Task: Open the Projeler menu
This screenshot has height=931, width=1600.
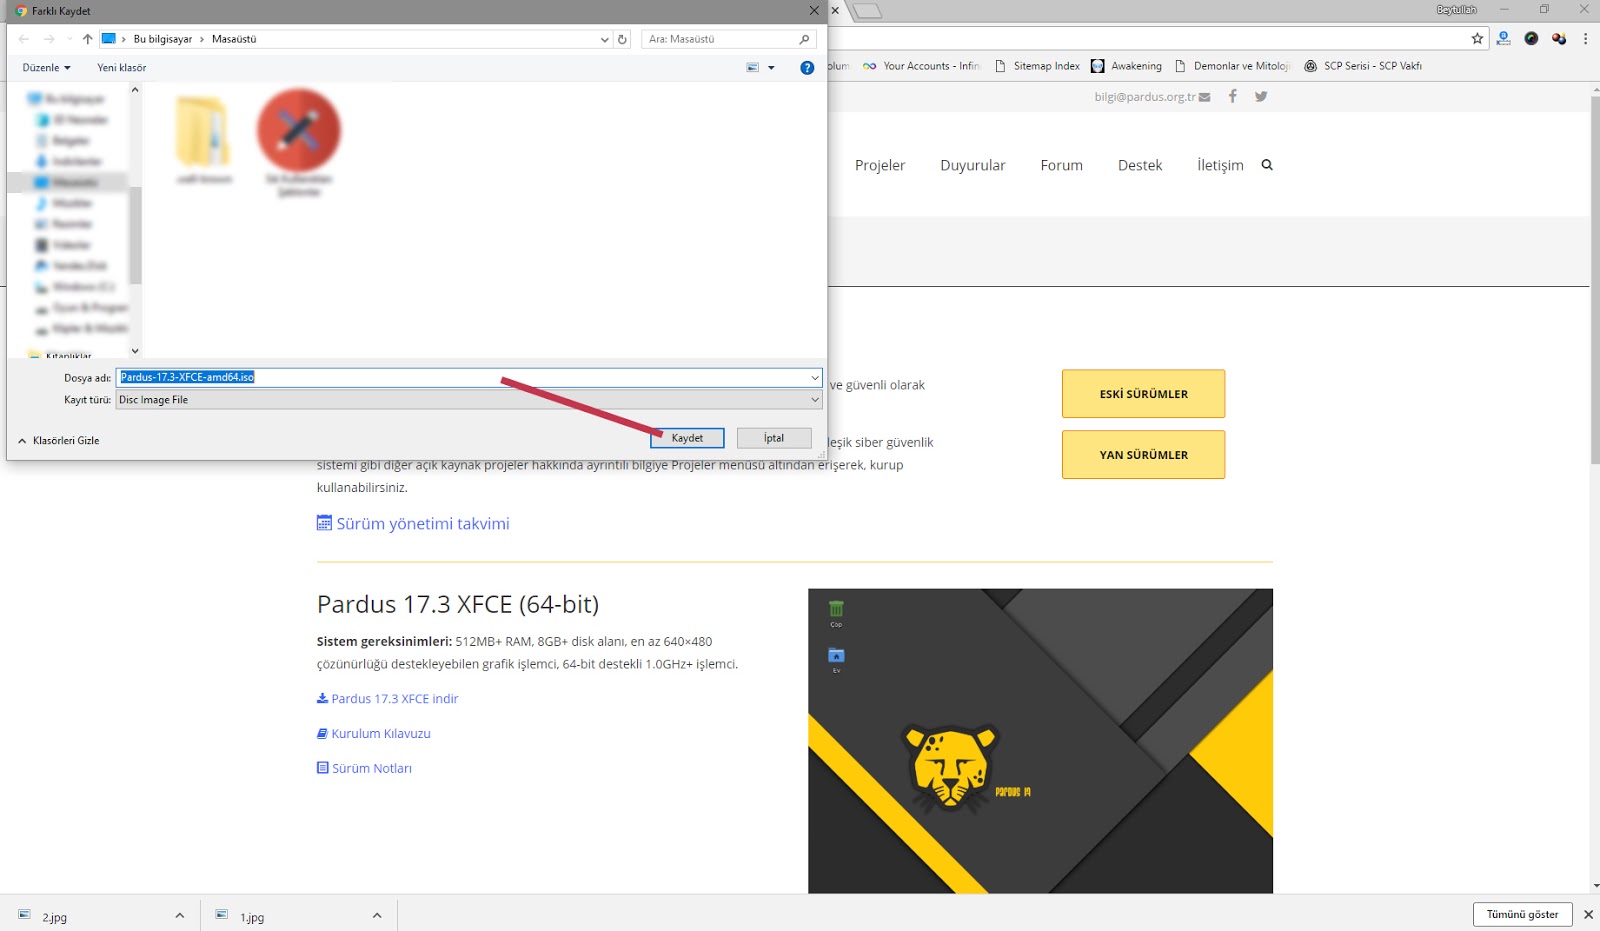Action: 880,166
